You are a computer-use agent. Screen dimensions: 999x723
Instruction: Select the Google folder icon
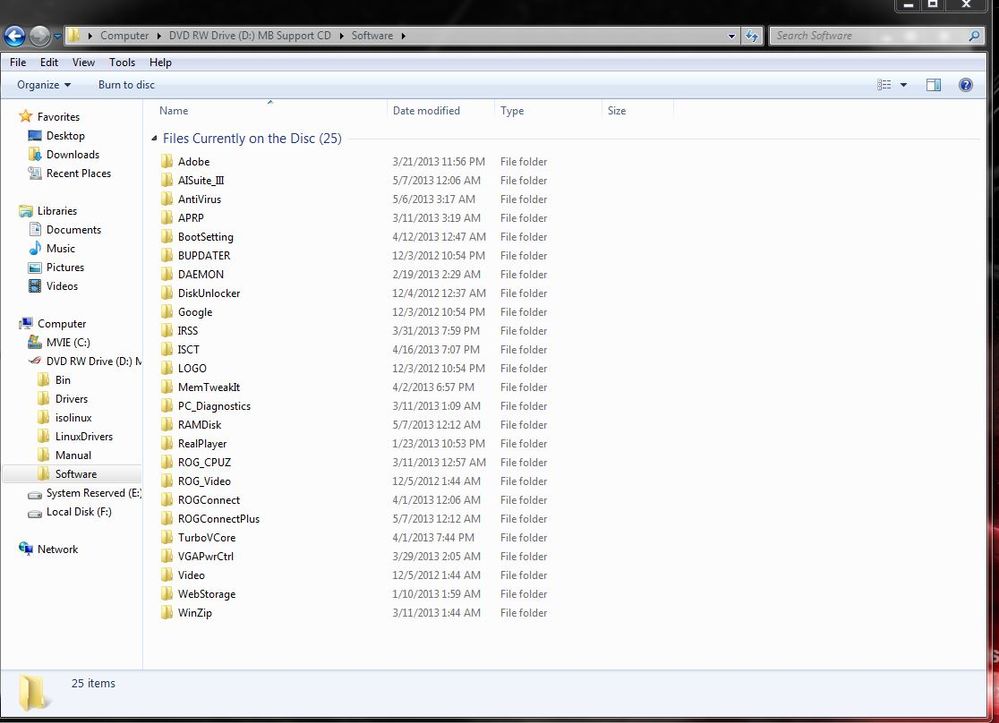tap(166, 311)
